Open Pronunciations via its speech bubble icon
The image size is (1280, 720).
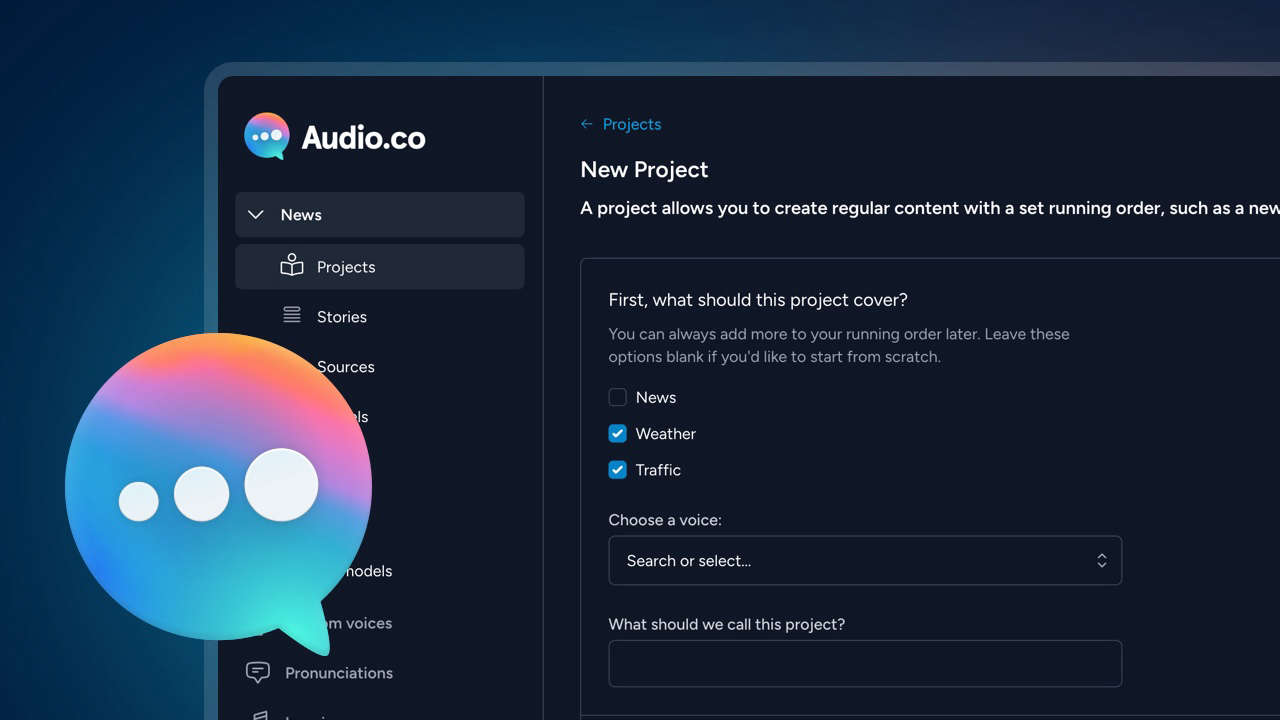point(258,672)
